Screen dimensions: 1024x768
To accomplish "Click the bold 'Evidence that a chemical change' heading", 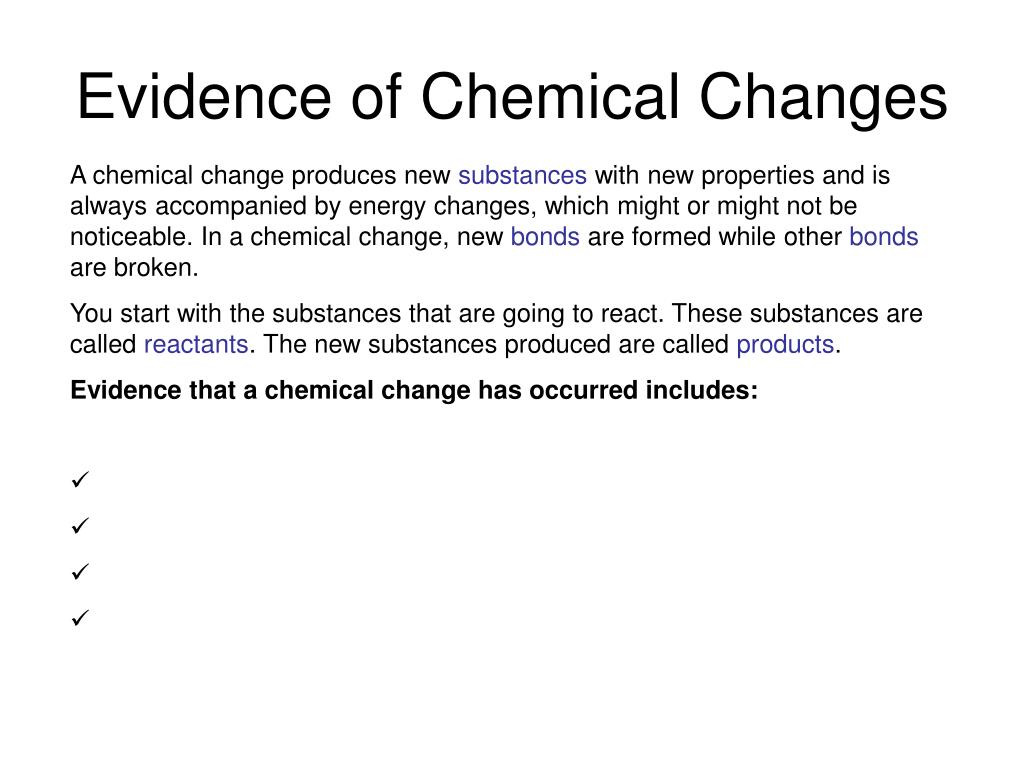I will pos(414,391).
